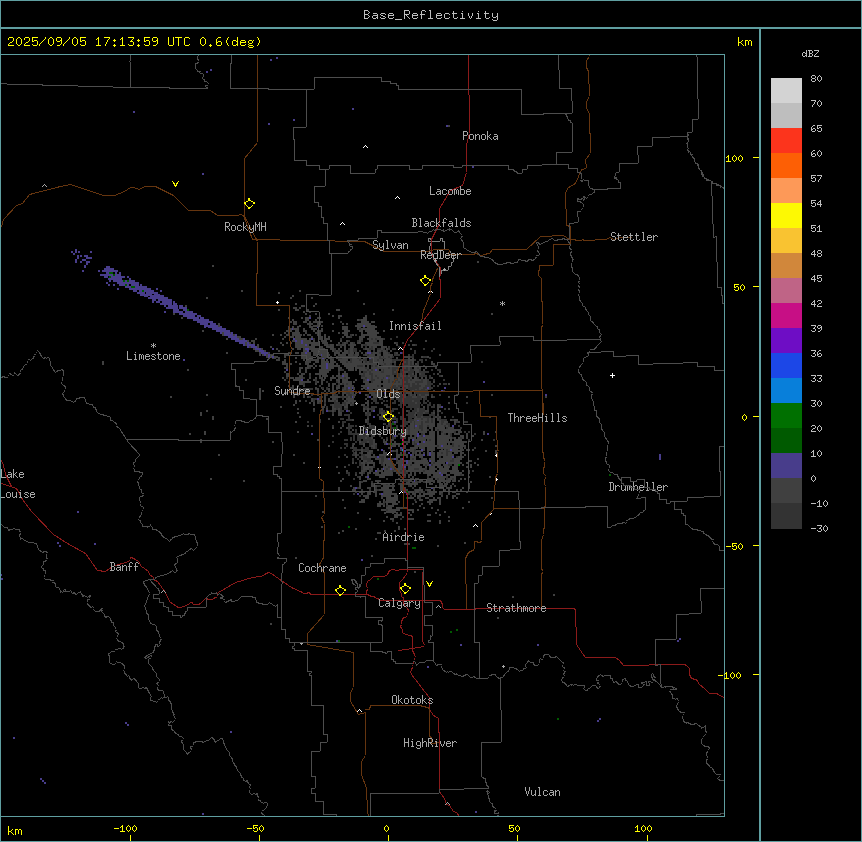
Task: Click the asterisk marker above Limestone
Action: tap(153, 345)
